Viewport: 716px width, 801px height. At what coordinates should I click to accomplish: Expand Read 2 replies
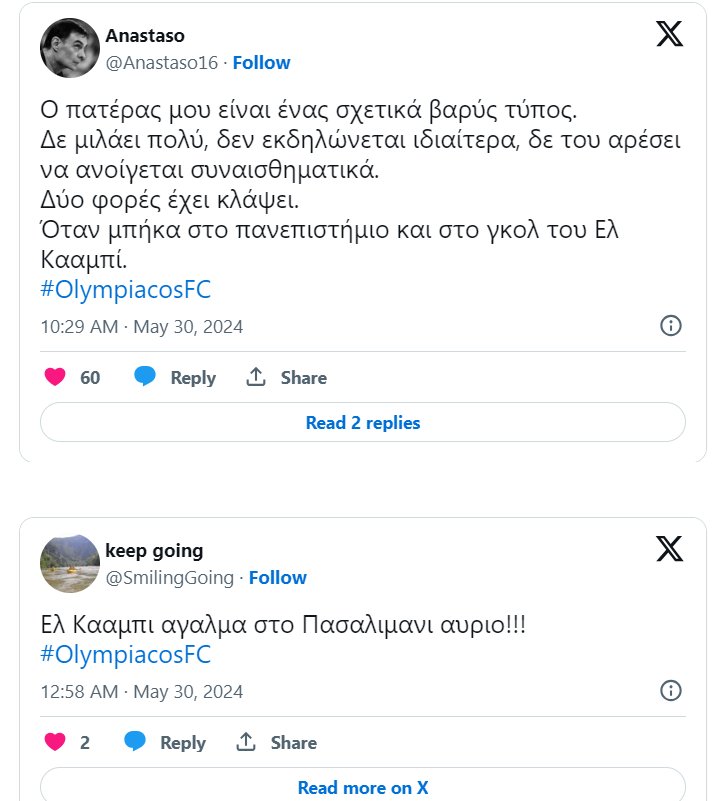[x=362, y=422]
